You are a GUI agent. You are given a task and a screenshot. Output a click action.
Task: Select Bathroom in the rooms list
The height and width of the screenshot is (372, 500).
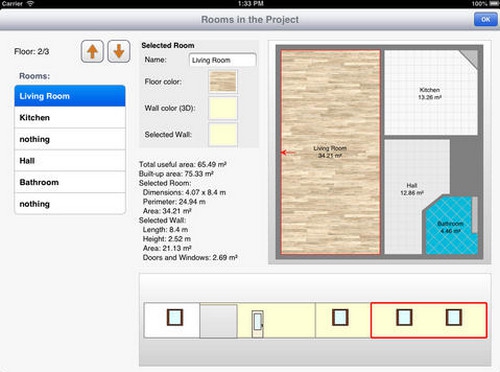point(70,182)
